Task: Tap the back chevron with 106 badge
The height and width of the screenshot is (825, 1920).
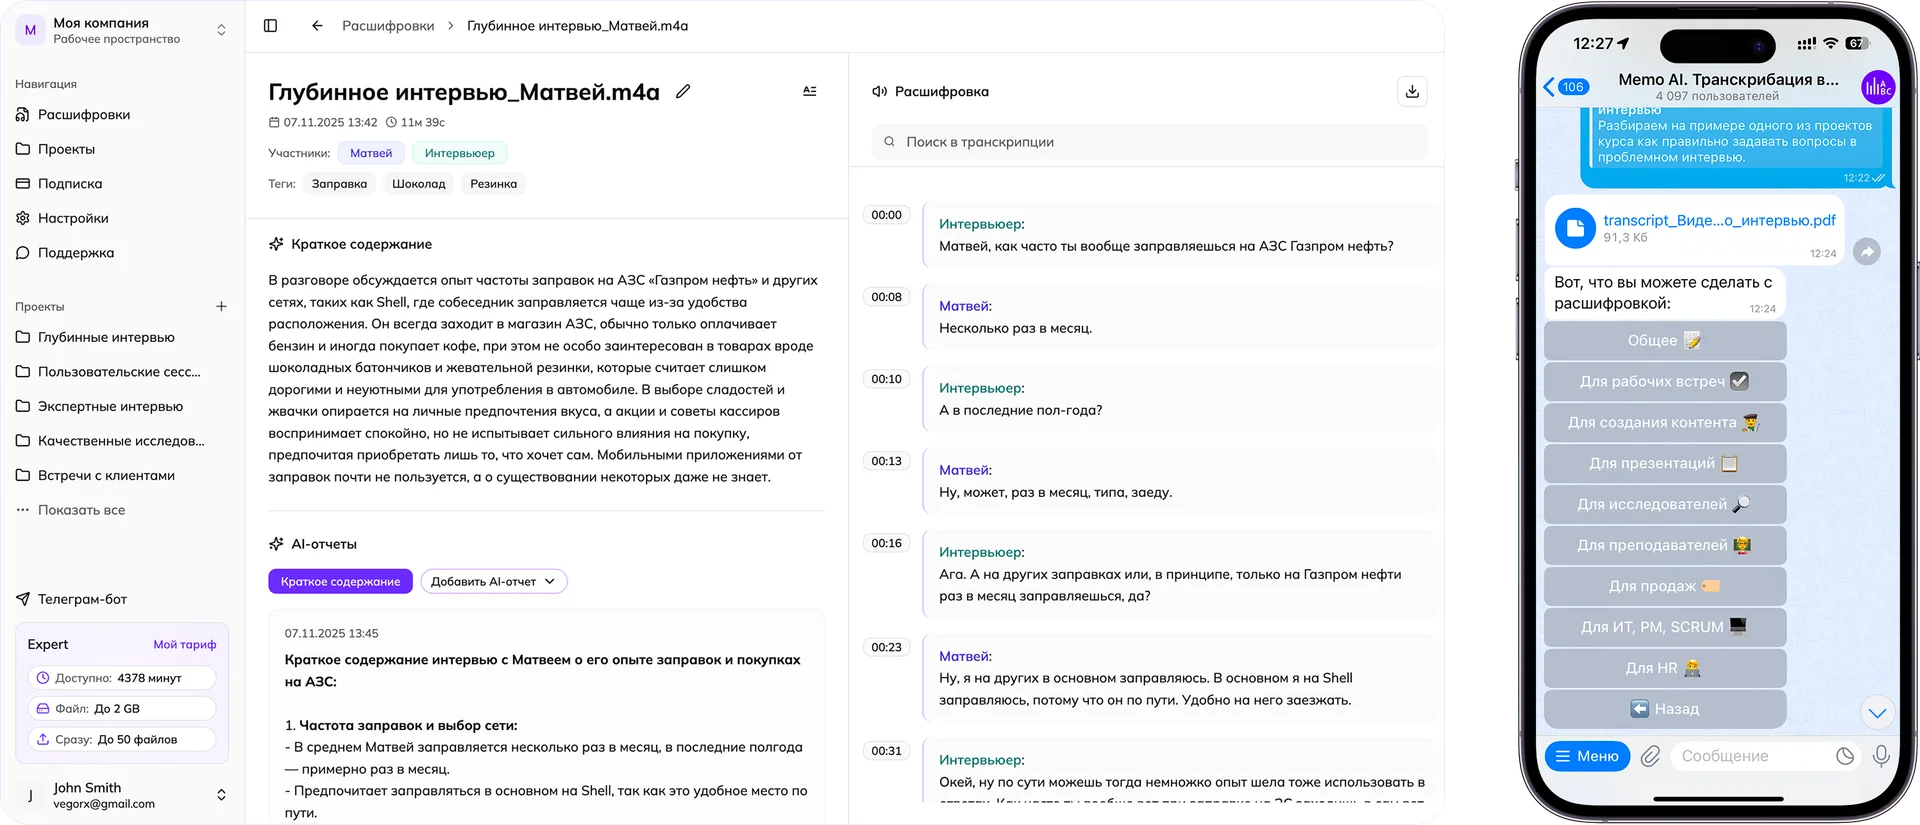Action: pos(1566,87)
